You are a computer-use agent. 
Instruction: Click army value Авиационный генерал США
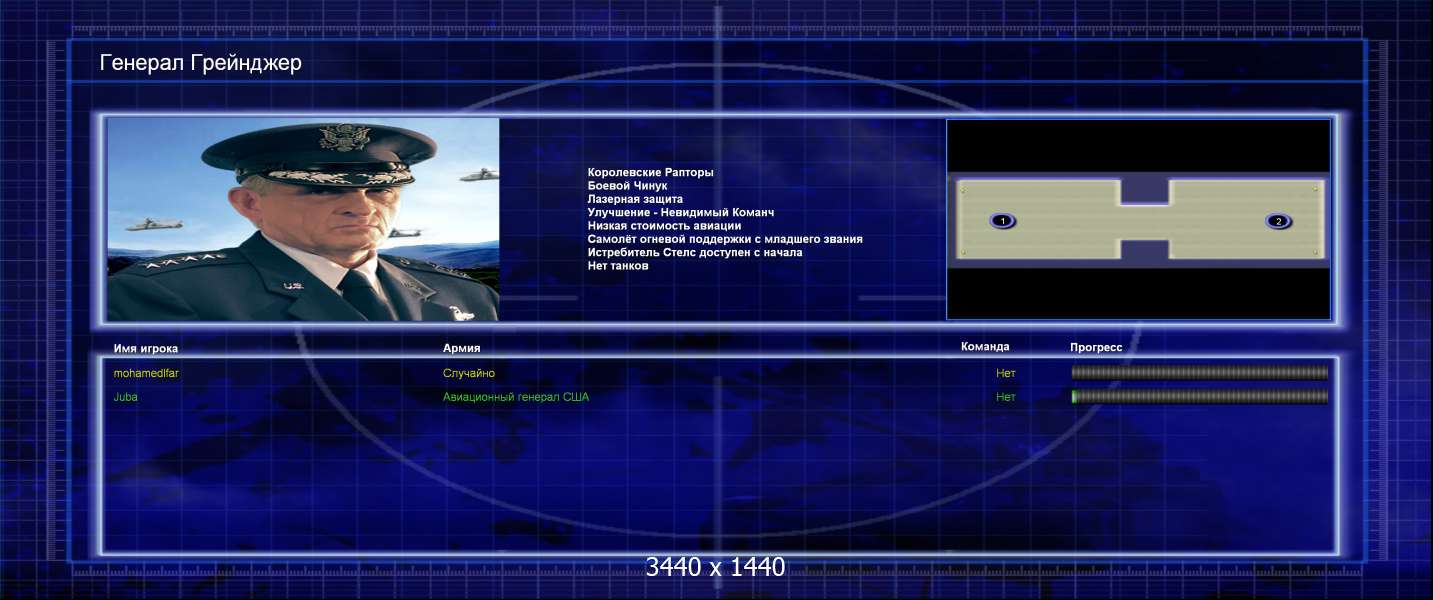[x=516, y=397]
